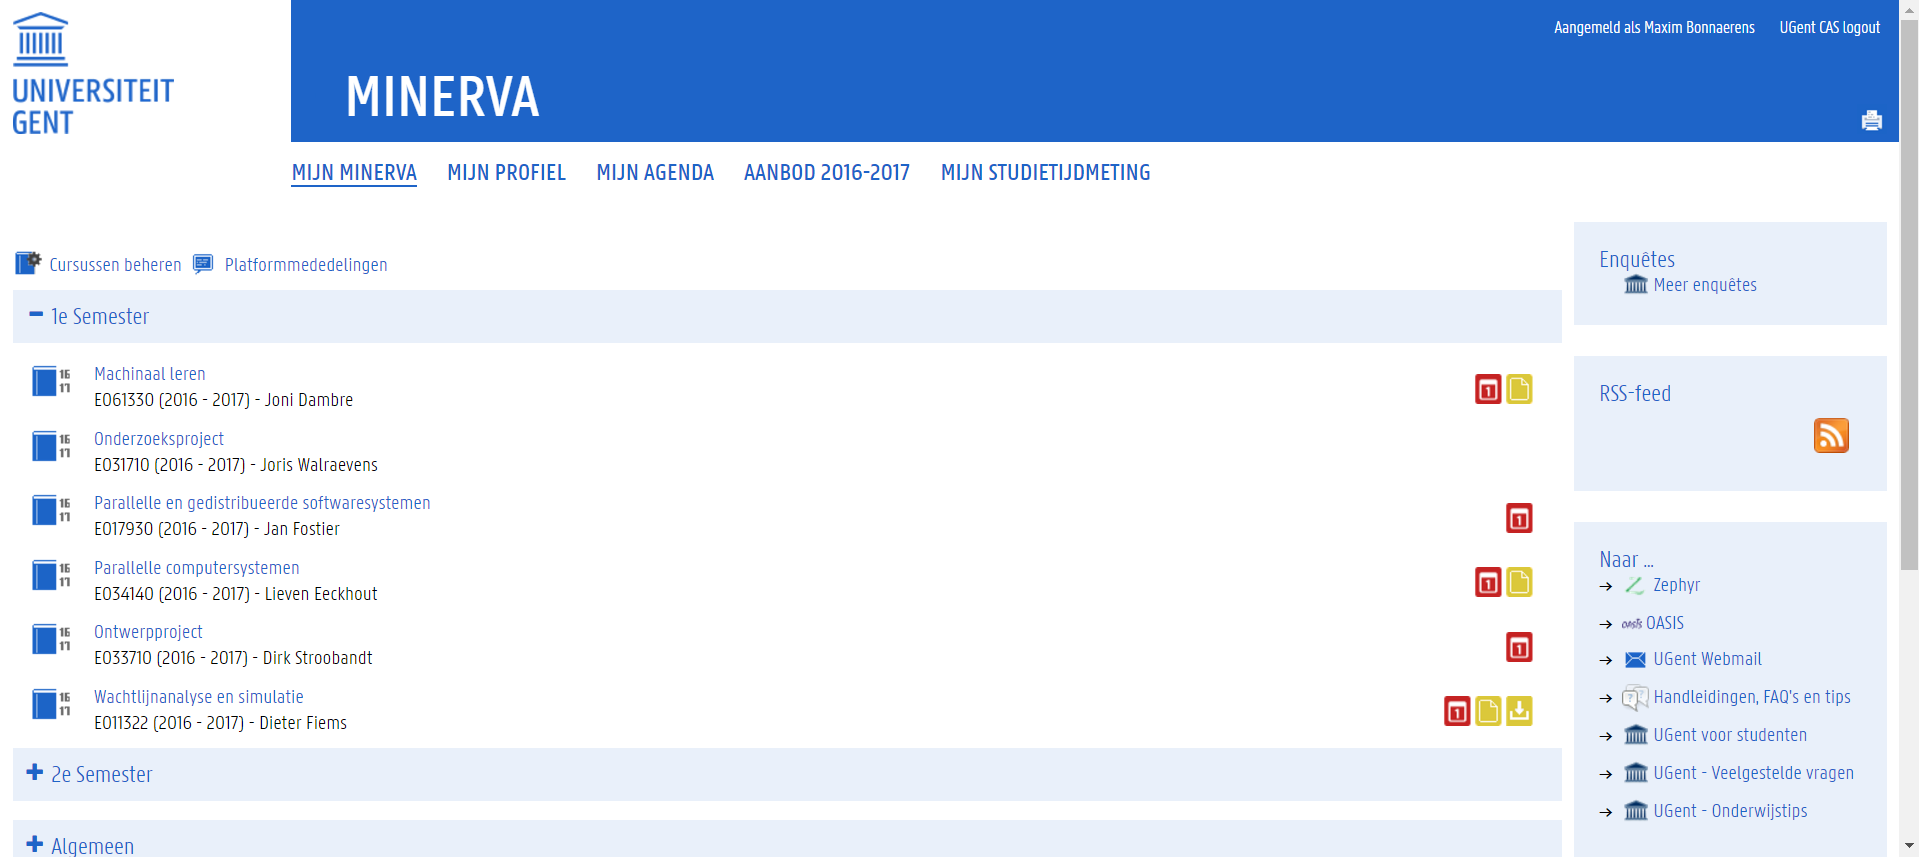
Task: Click the Handleidingen FAQ help icon
Action: (1635, 698)
